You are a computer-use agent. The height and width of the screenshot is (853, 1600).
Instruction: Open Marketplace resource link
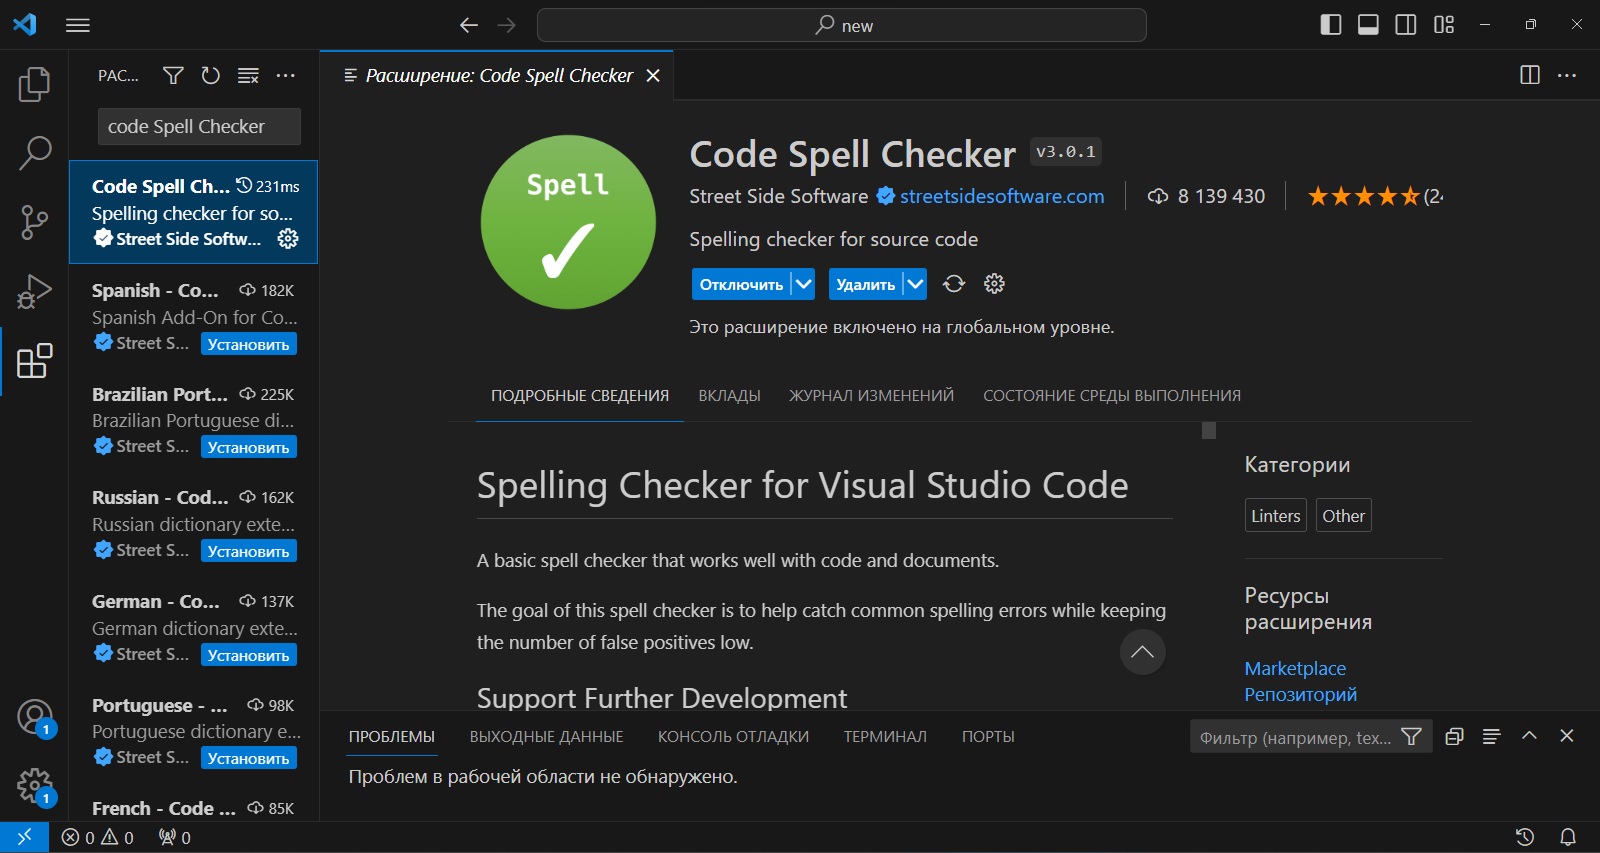(1295, 668)
